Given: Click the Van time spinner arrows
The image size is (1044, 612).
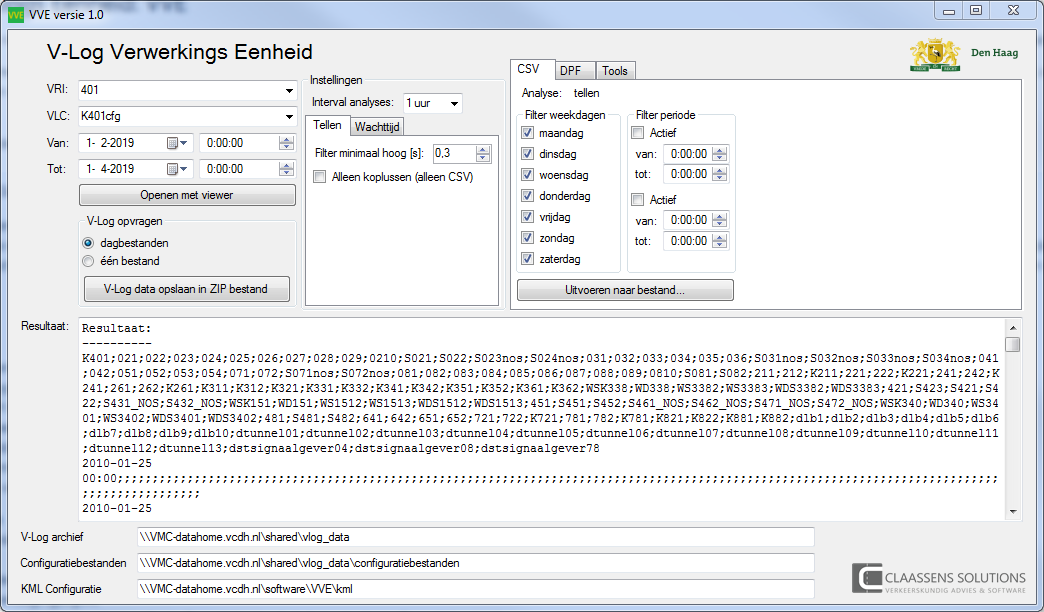Looking at the screenshot, I should 286,143.
